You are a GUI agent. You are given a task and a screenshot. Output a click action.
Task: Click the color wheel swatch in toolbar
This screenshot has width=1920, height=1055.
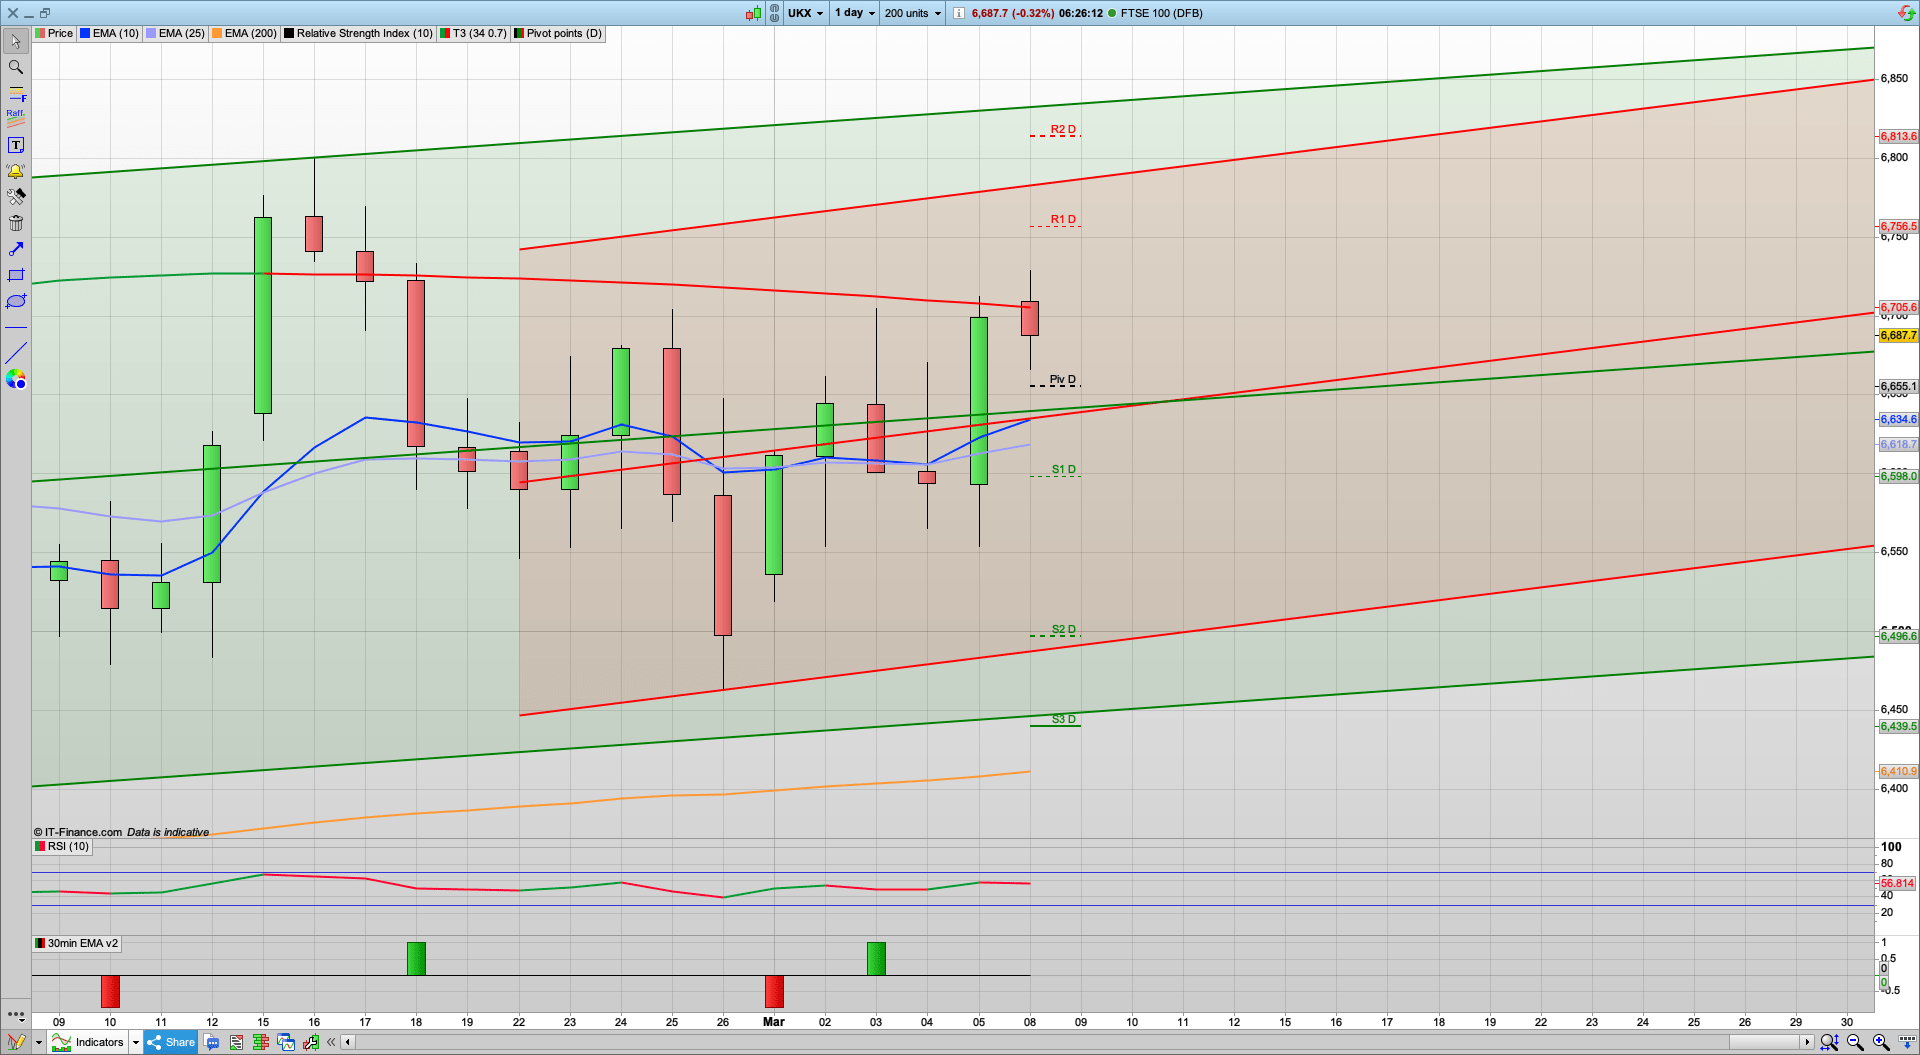coord(15,379)
